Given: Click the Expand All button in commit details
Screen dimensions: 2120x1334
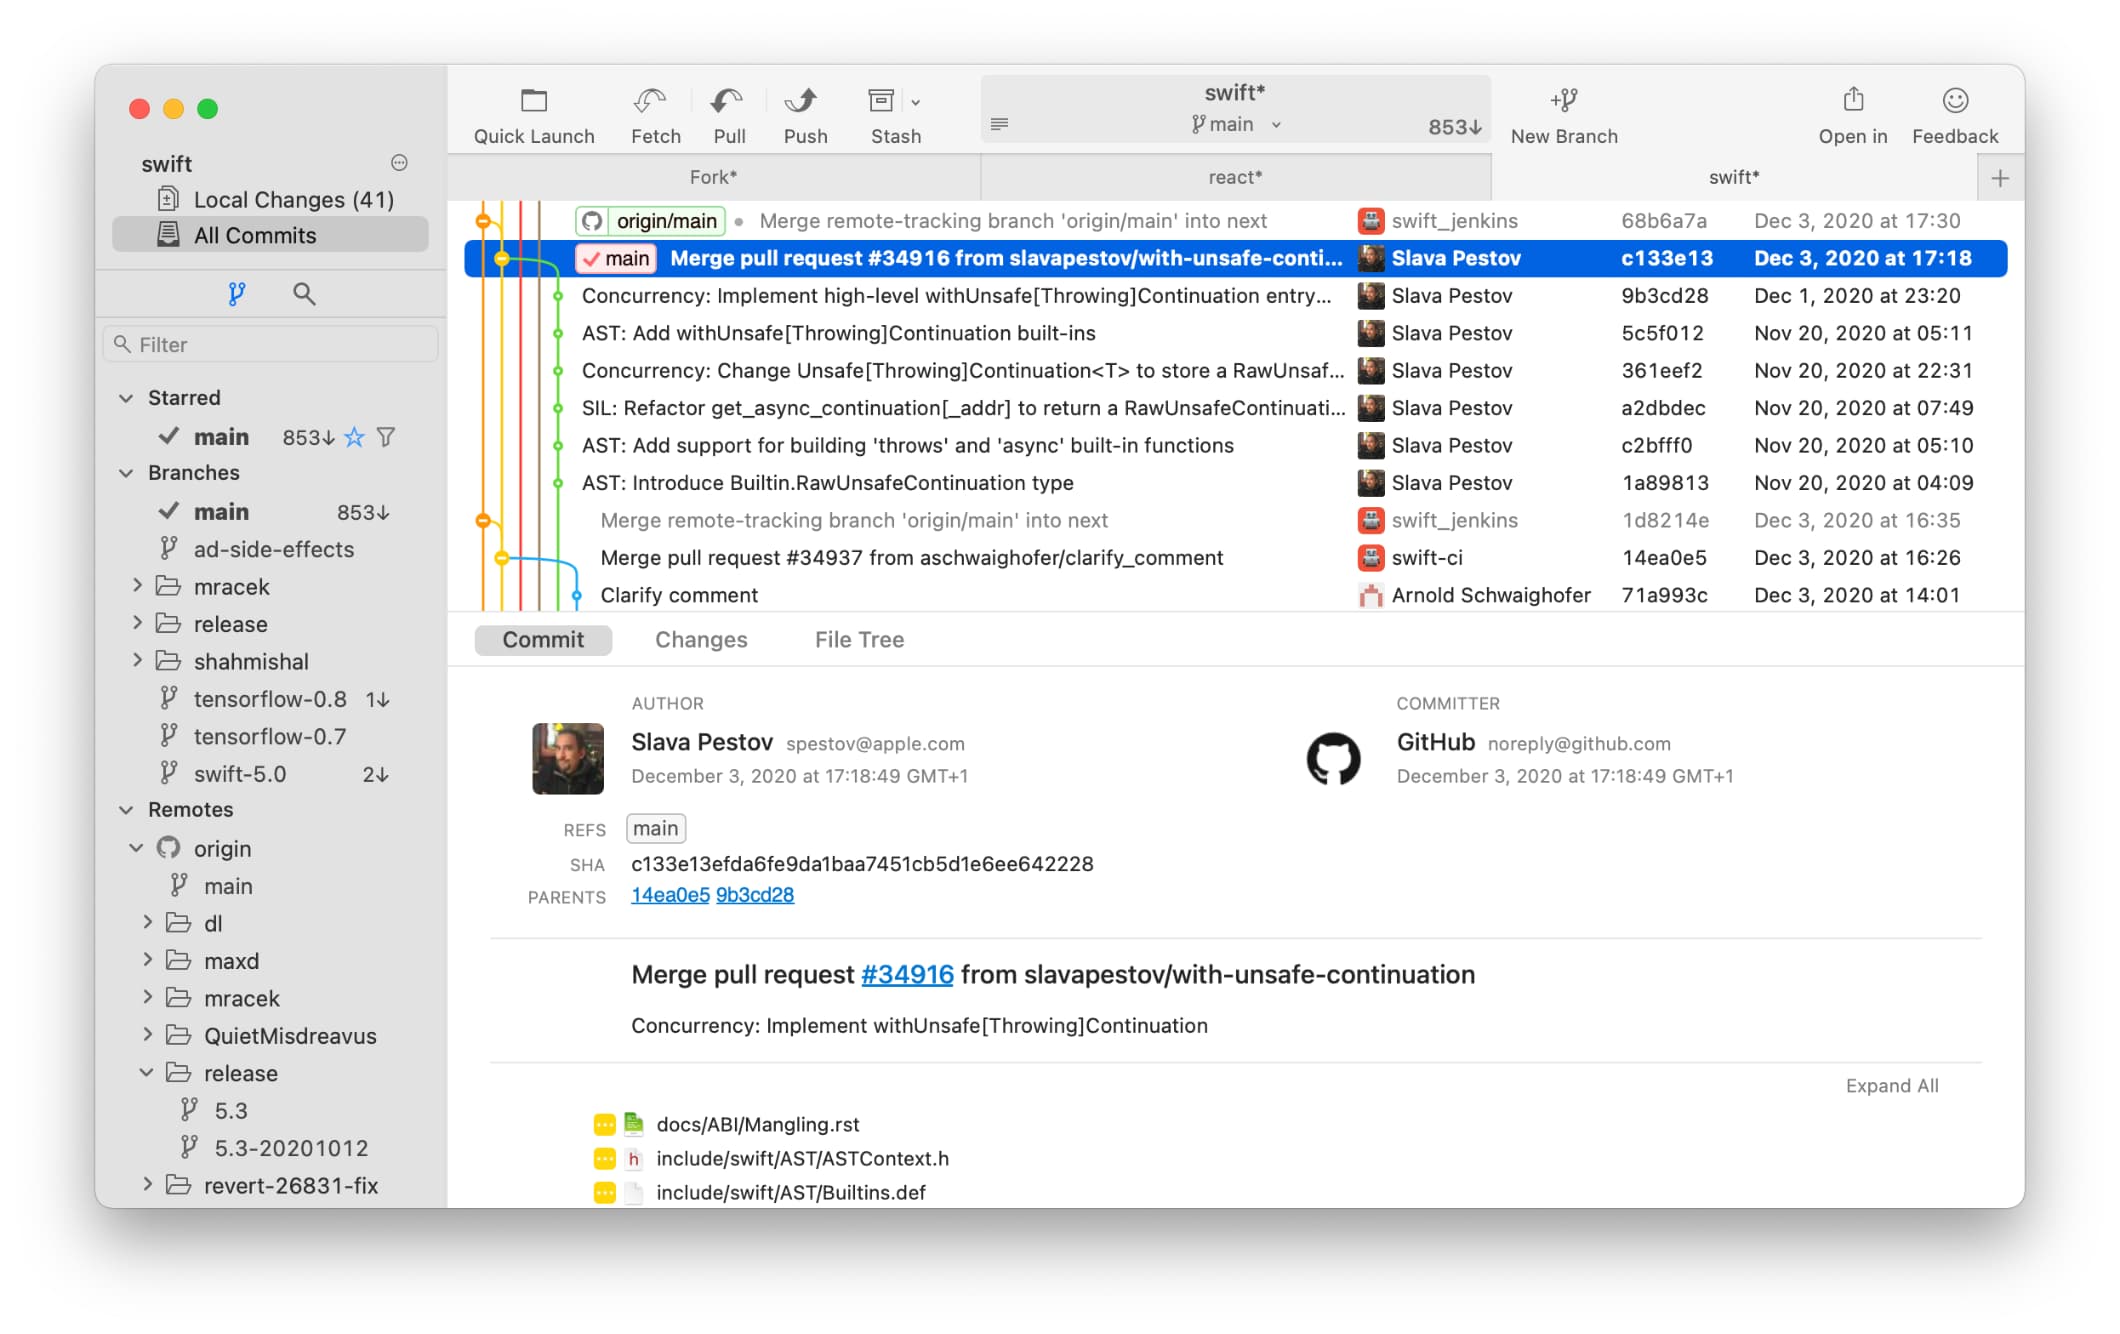Looking at the screenshot, I should [x=1893, y=1087].
